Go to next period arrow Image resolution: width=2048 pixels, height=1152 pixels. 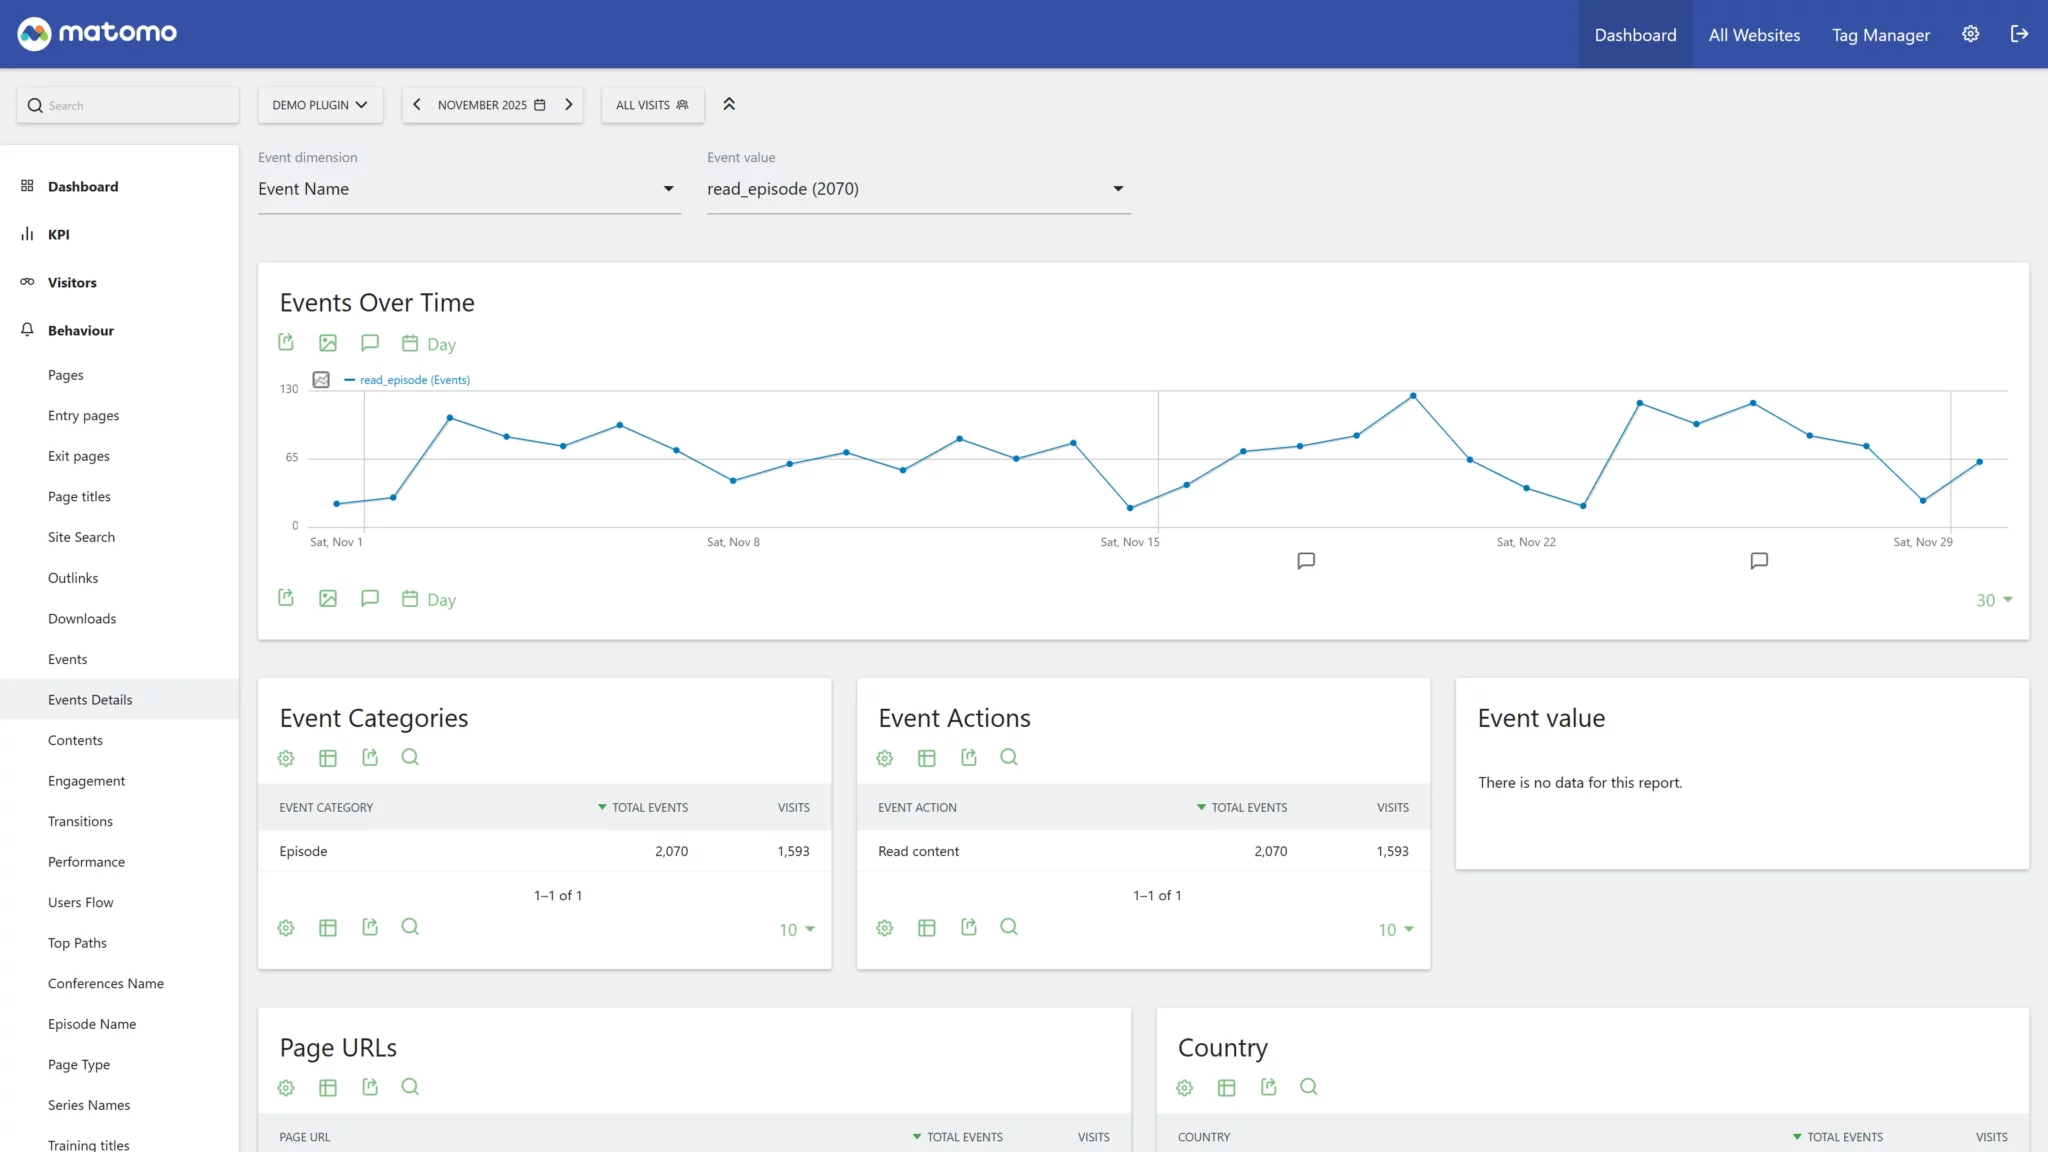569,105
